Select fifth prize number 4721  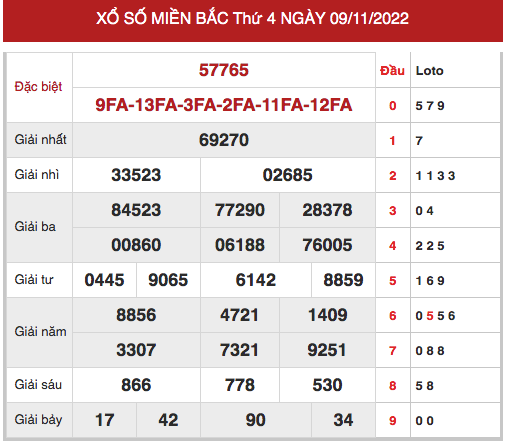pos(239,315)
